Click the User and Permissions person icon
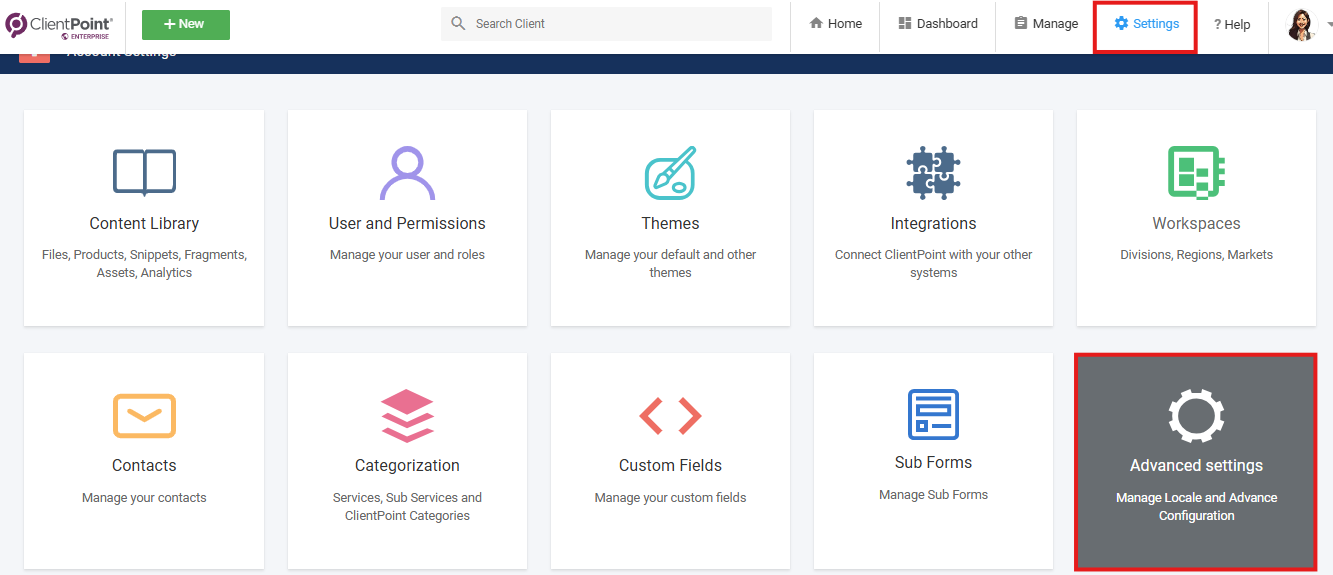 [x=407, y=173]
